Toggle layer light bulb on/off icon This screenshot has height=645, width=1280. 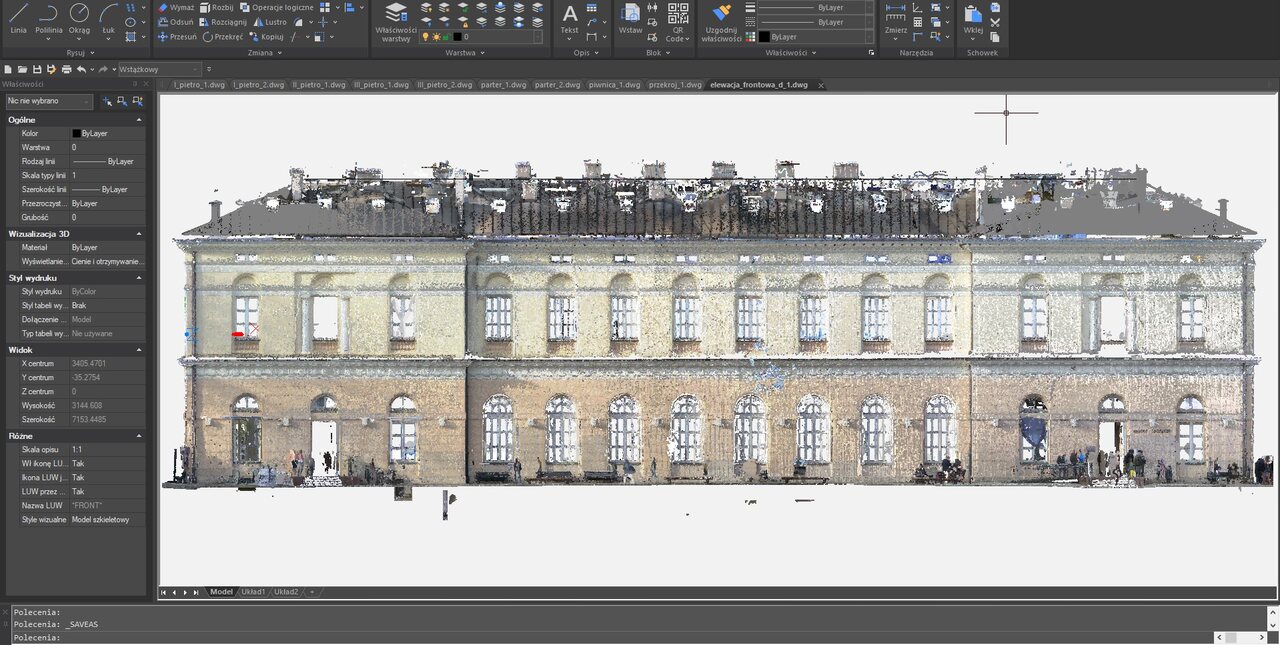pyautogui.click(x=424, y=36)
